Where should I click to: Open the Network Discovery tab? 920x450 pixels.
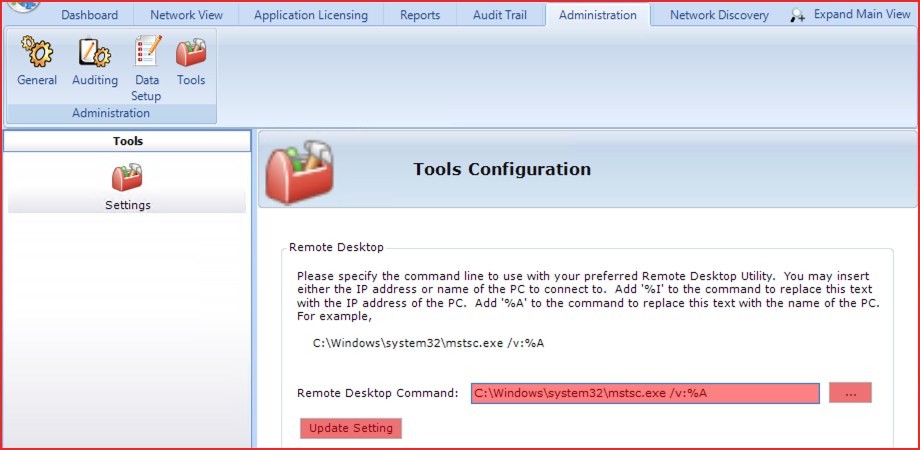[x=719, y=15]
